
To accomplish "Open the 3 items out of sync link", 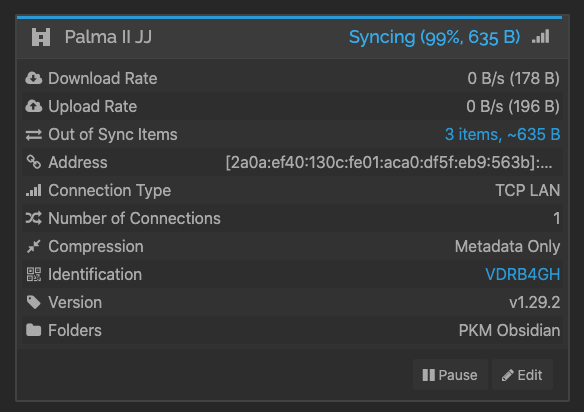I will pyautogui.click(x=502, y=134).
